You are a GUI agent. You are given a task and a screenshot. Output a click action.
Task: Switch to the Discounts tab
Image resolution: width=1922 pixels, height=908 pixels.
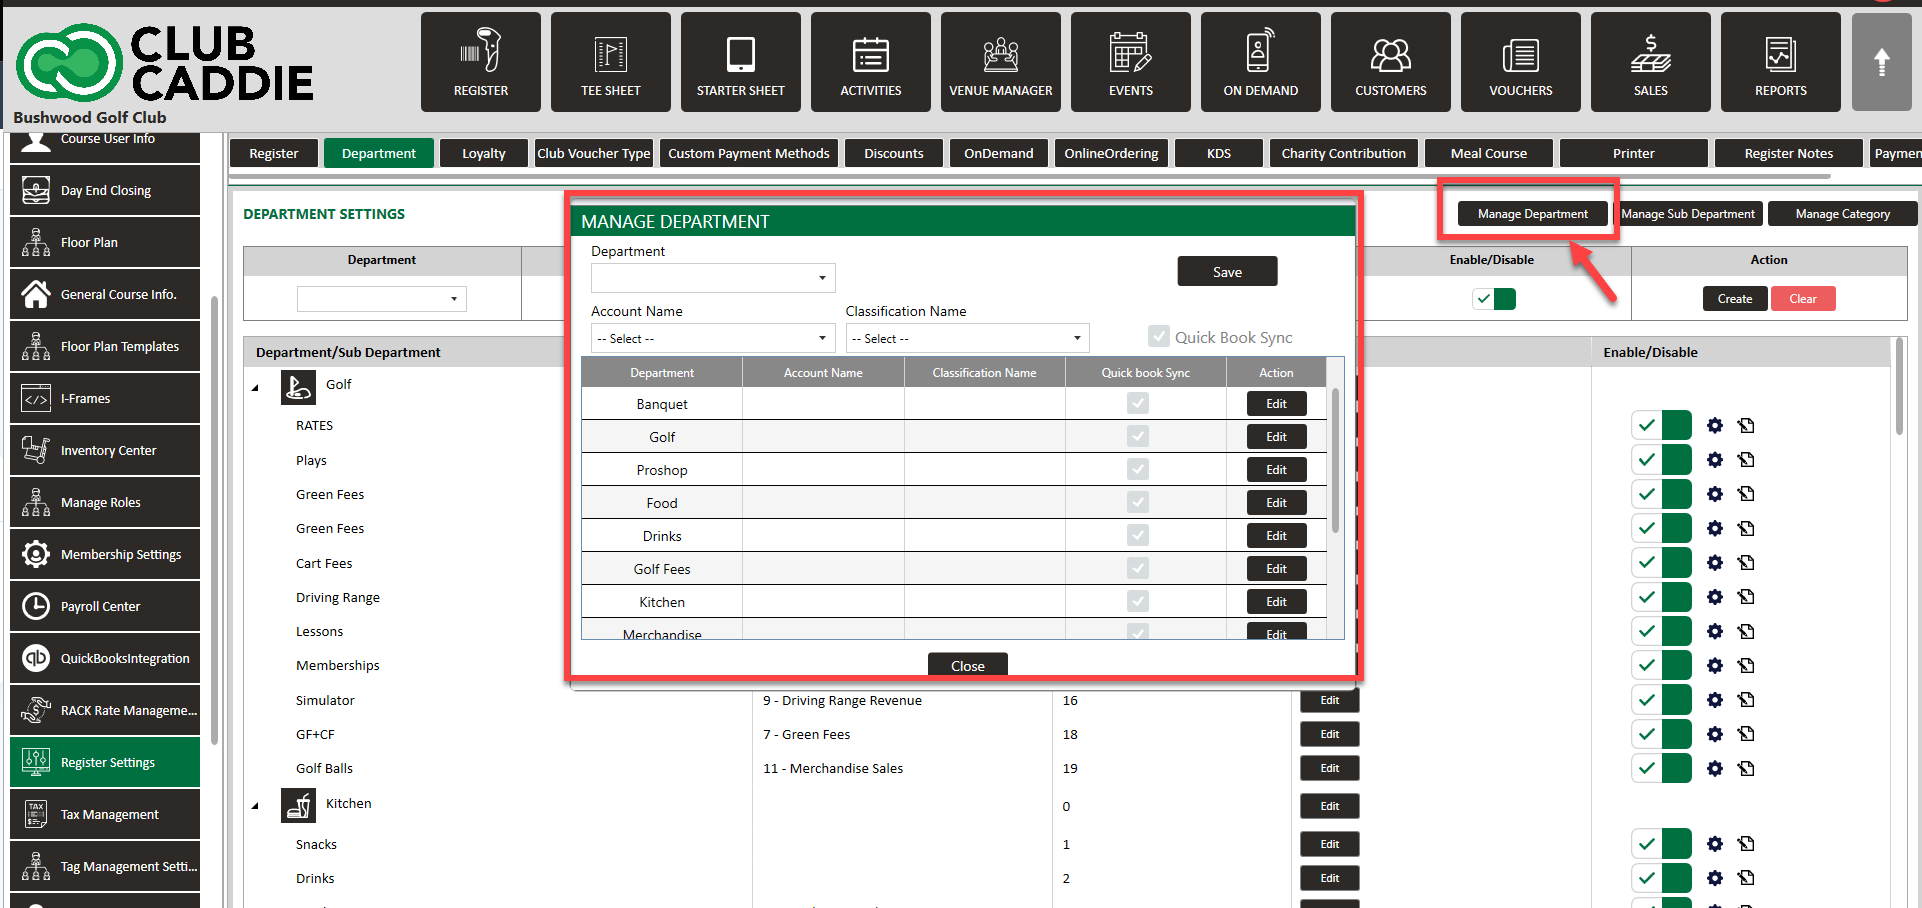point(893,153)
